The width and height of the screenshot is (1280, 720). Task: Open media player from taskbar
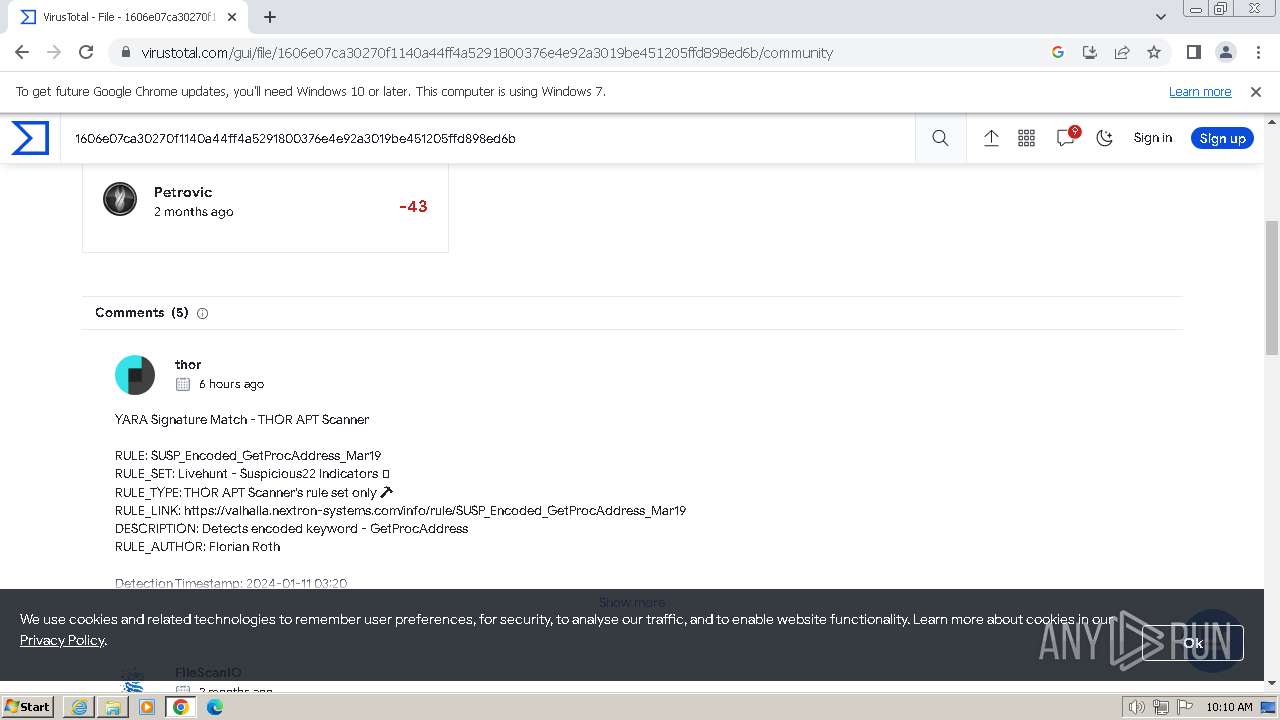tap(147, 707)
